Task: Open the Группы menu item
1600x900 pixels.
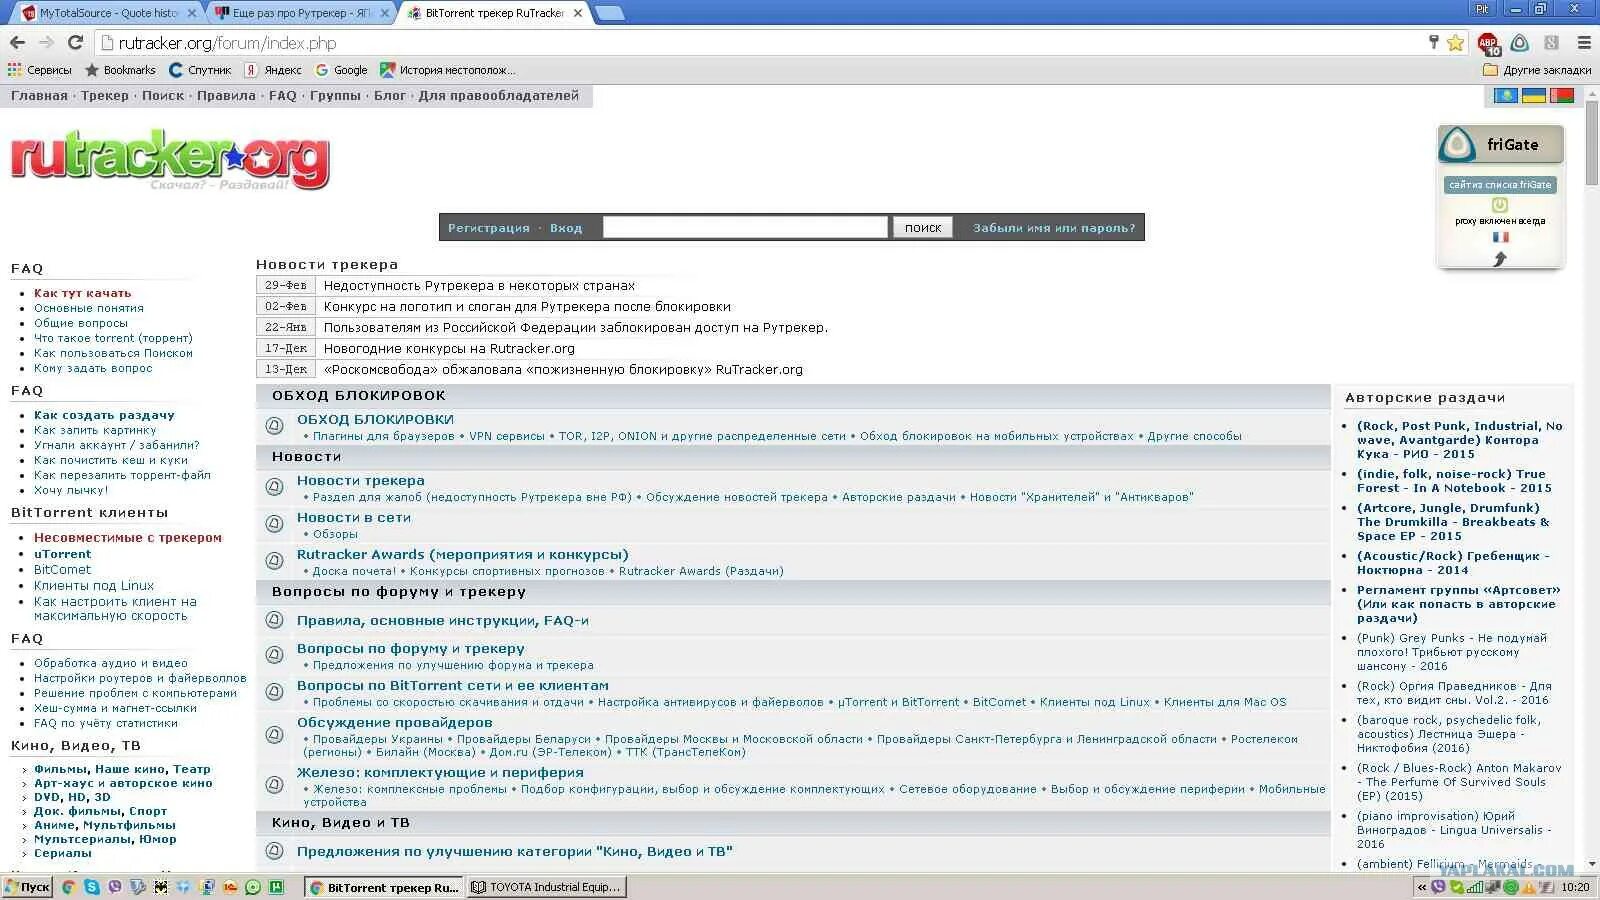Action: [335, 96]
